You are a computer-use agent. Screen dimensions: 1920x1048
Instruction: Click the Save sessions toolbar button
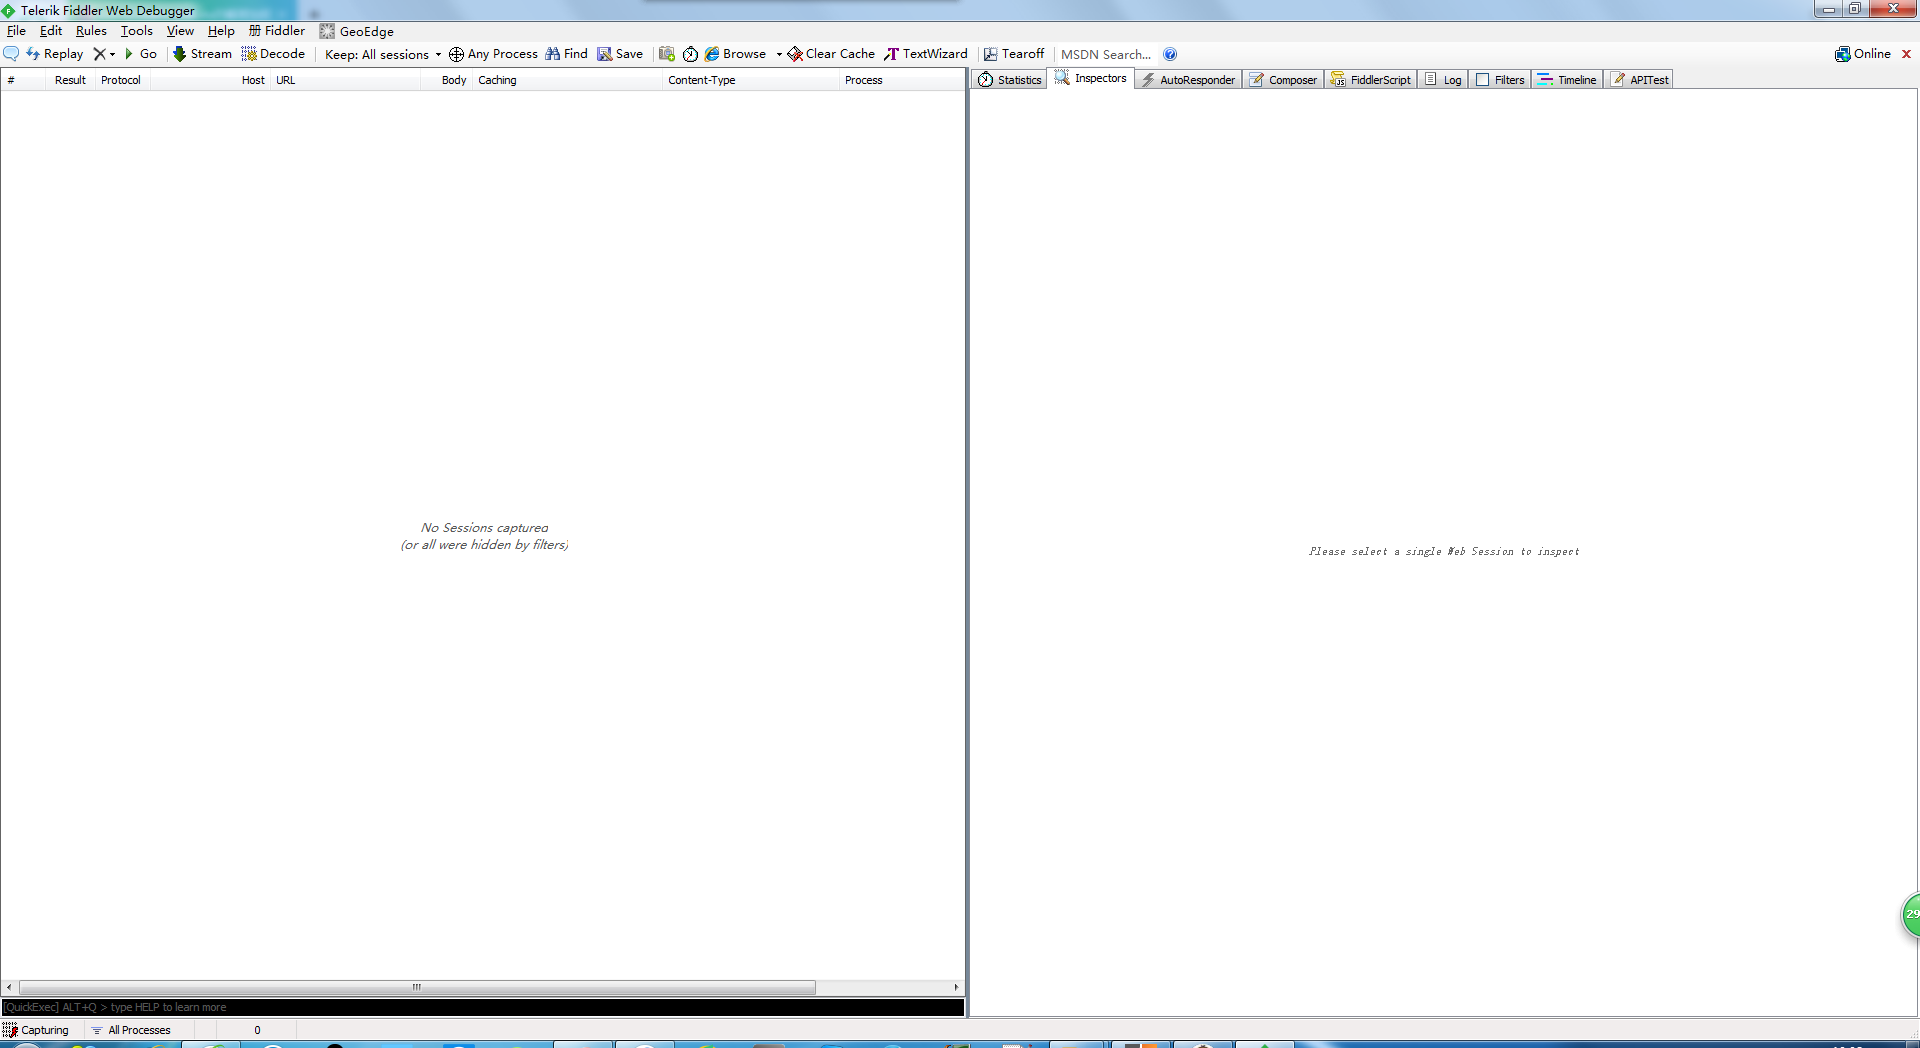coord(620,54)
